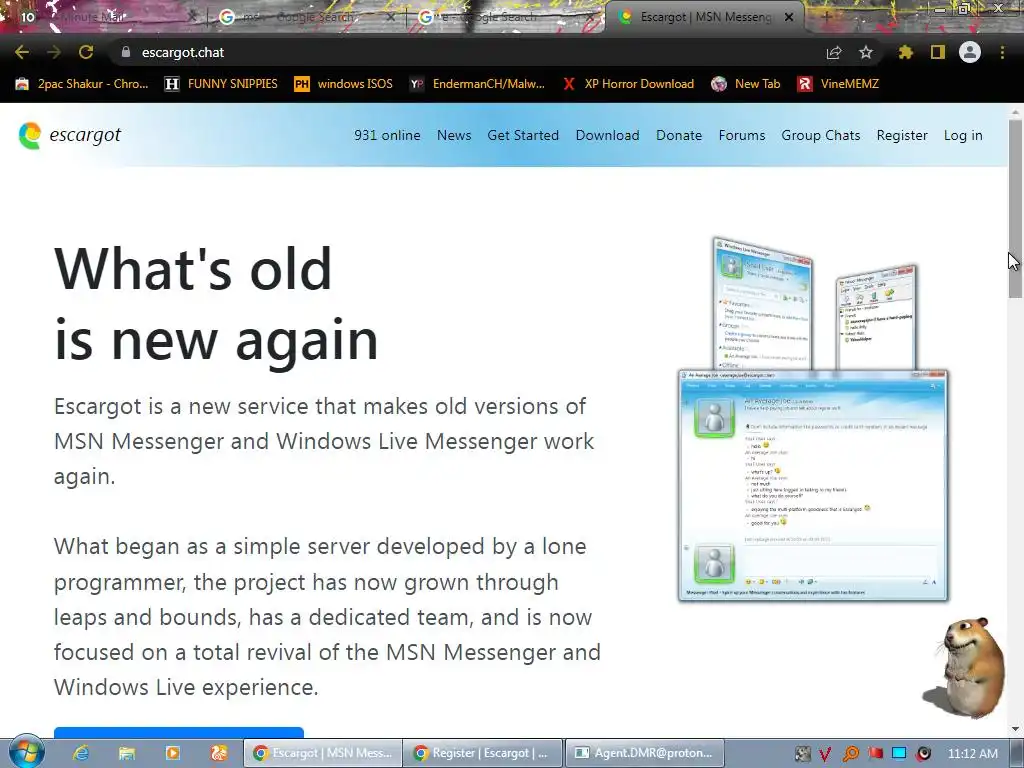Open Windows Explorer folder on the taskbar
This screenshot has height=768, width=1024.
127,753
